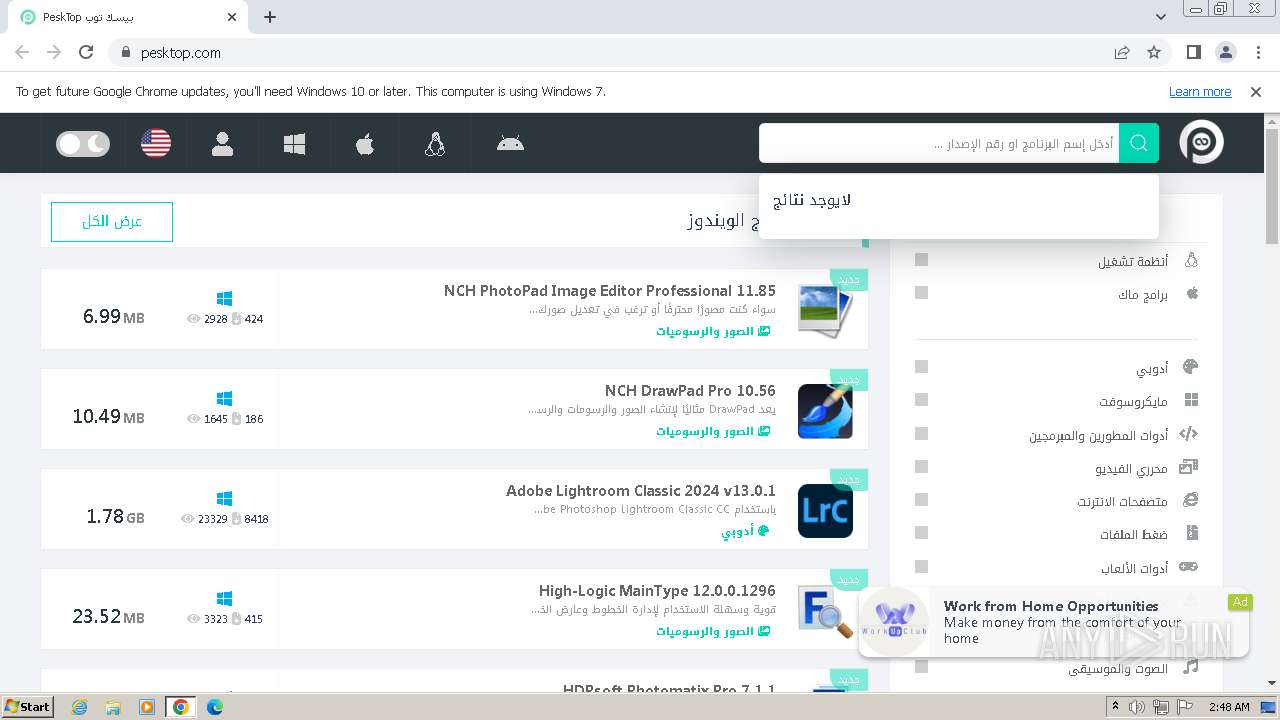Click Windows icon in the Lightroom row
Viewport: 1280px width, 720px height.
tap(224, 499)
